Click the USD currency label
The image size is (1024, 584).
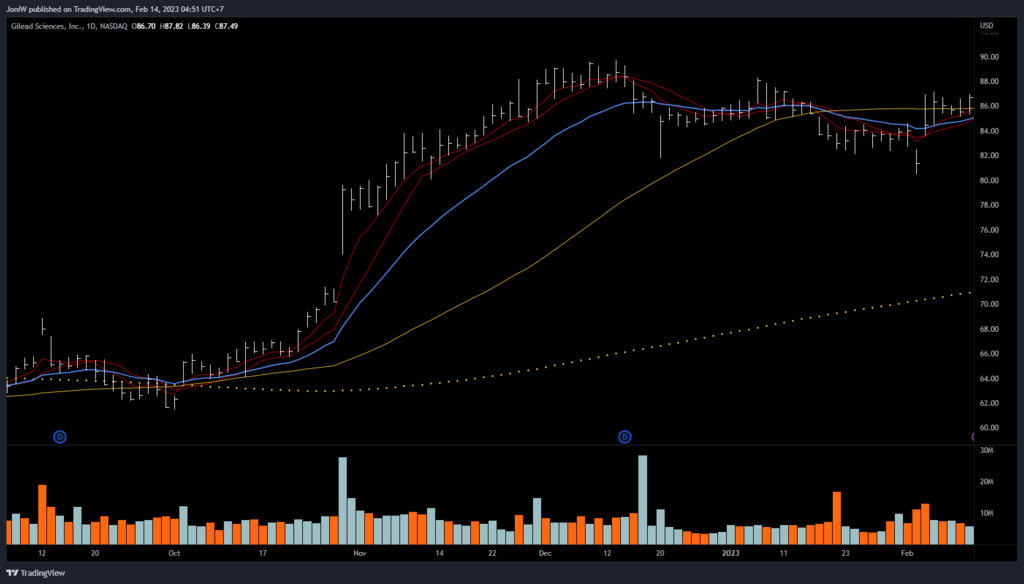click(988, 25)
